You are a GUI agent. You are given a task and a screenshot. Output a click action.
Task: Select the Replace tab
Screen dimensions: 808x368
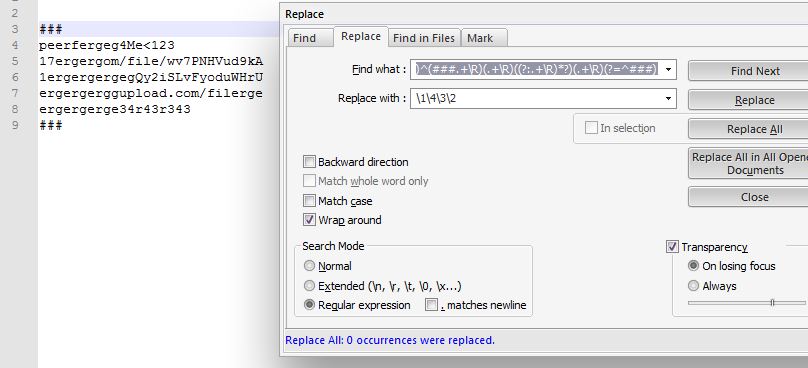[361, 37]
